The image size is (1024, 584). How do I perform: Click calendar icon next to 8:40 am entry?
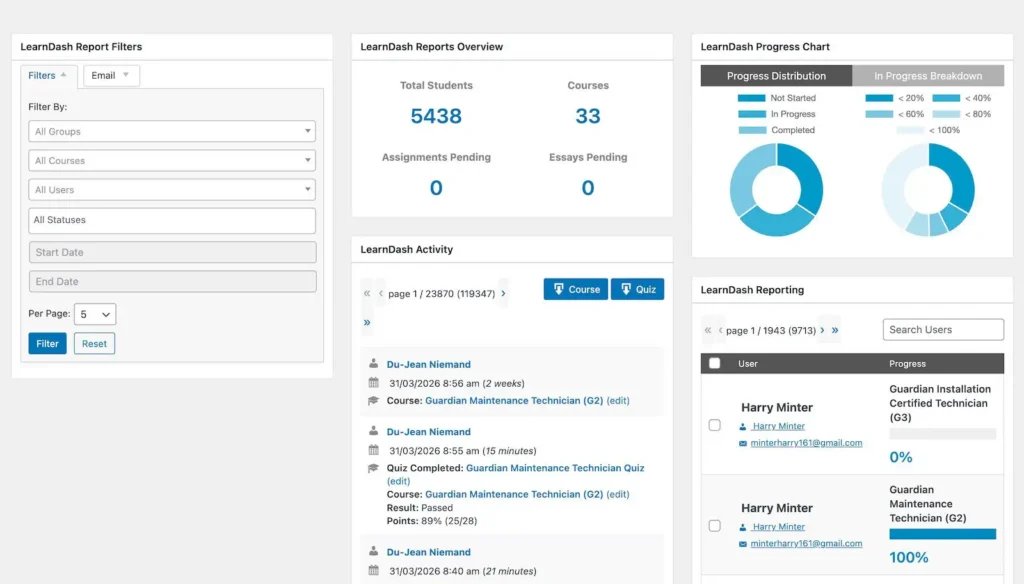[374, 570]
